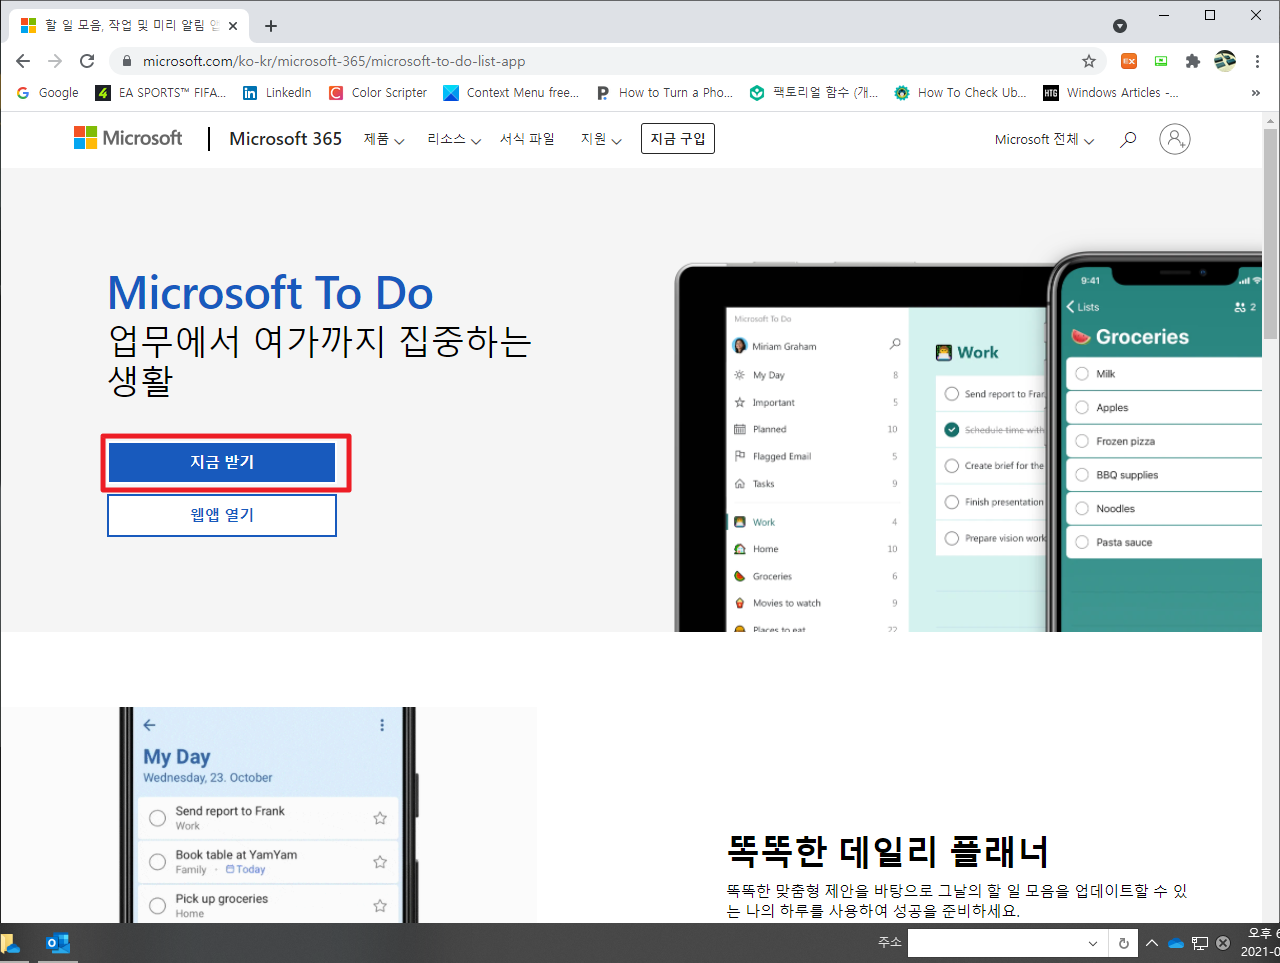
Task: Click the 웹앱 열기 button
Action: [x=222, y=515]
